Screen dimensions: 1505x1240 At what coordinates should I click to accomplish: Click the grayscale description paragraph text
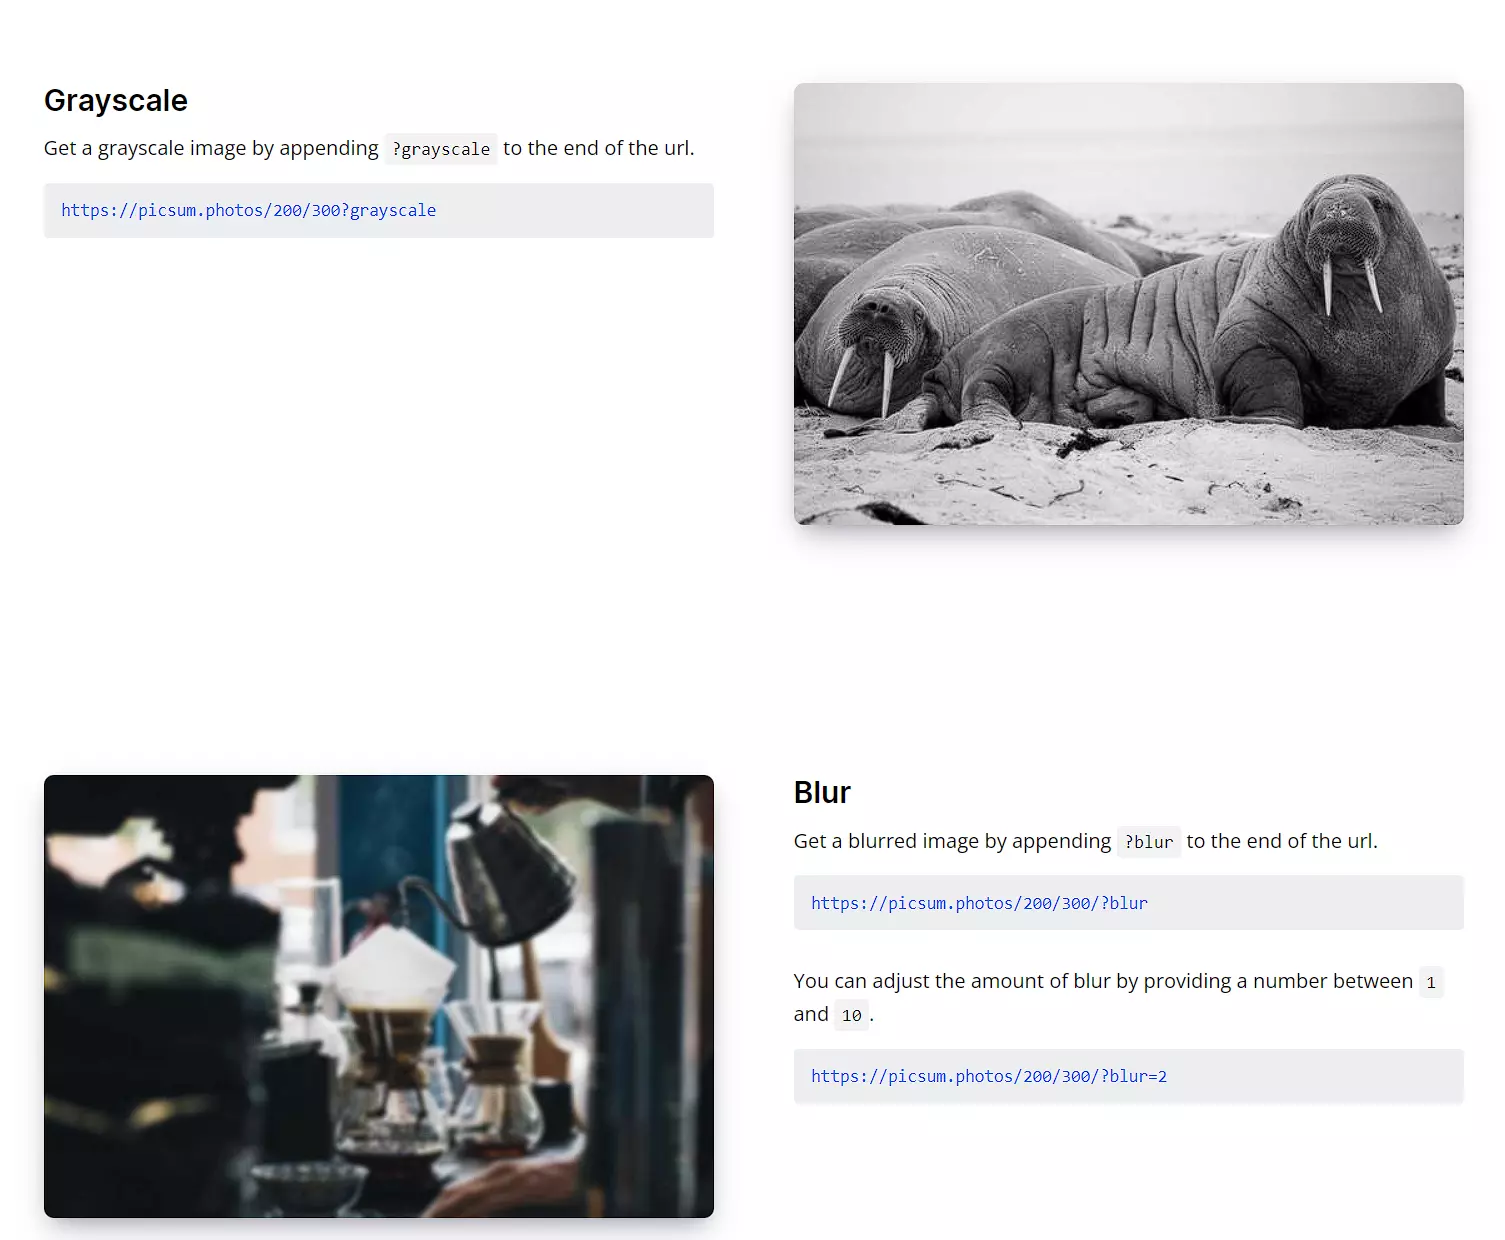click(369, 148)
